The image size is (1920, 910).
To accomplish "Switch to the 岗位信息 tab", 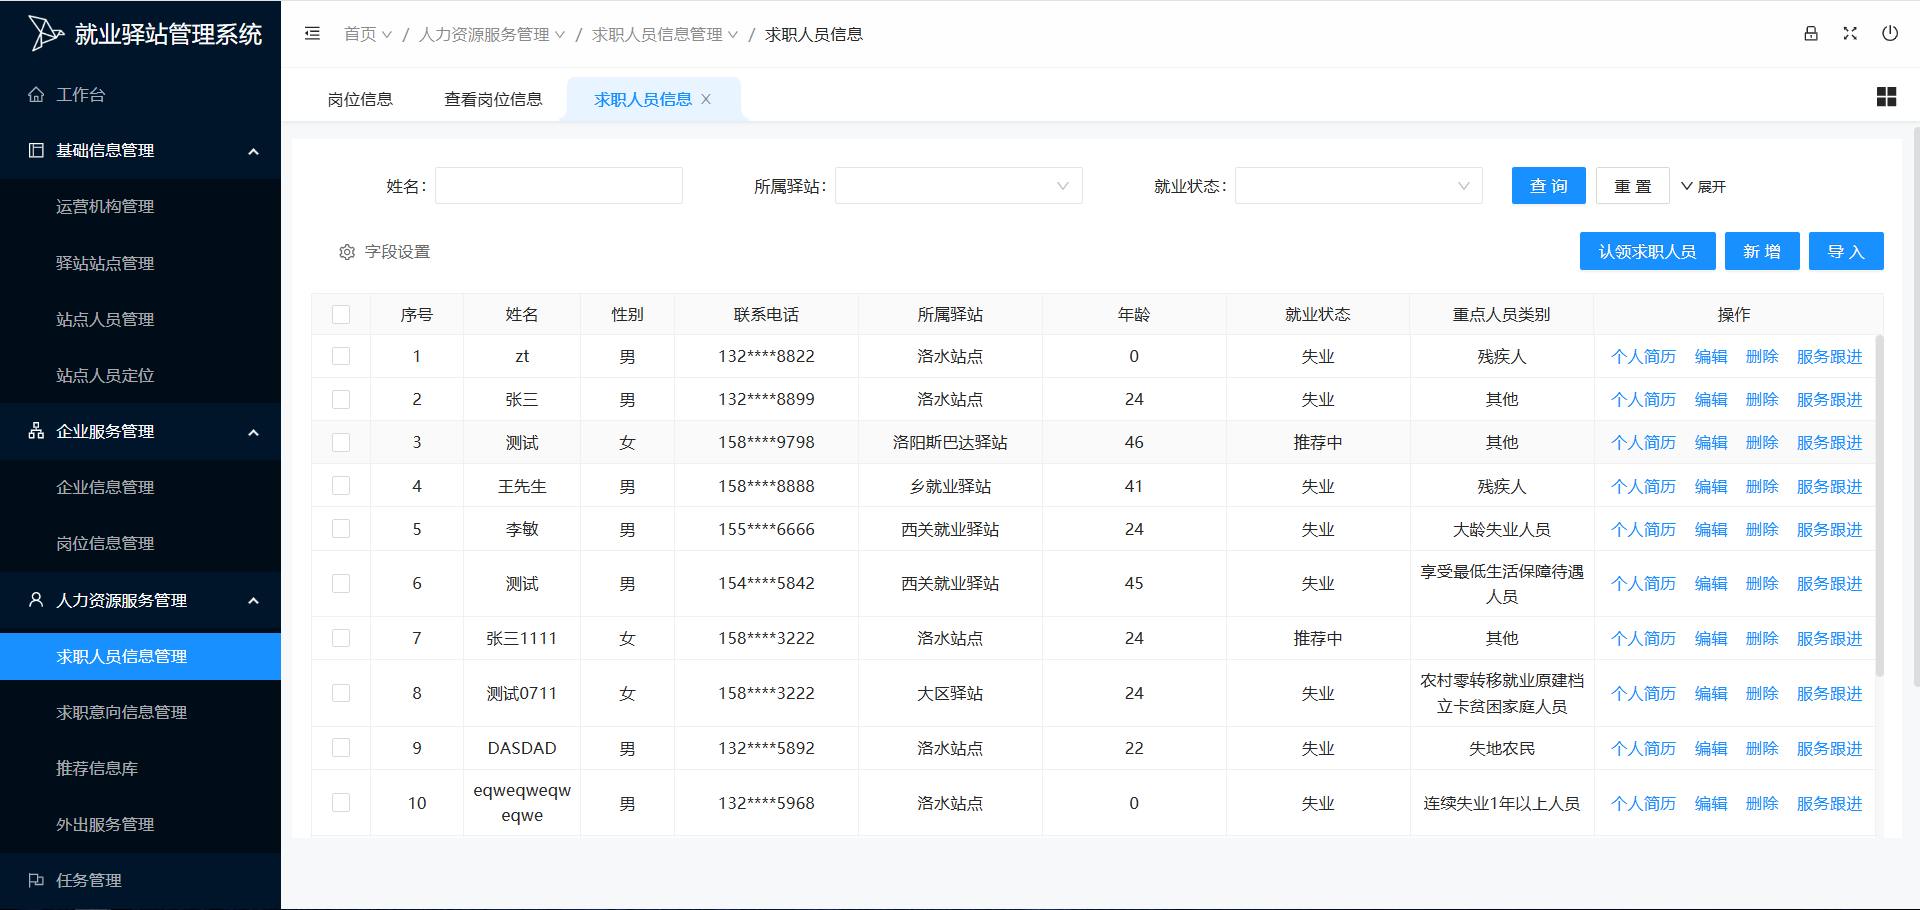I will [x=360, y=99].
